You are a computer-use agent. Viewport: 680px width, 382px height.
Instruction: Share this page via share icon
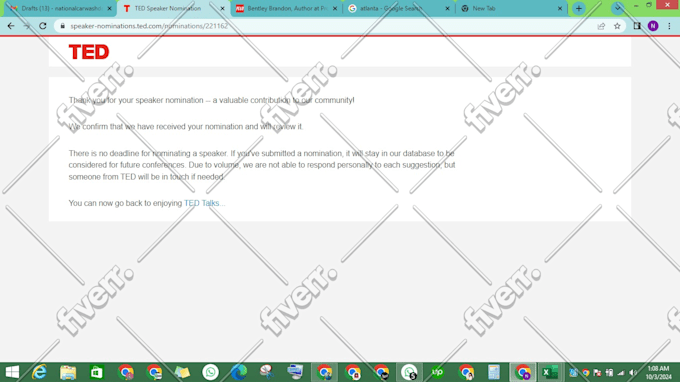[x=601, y=26]
